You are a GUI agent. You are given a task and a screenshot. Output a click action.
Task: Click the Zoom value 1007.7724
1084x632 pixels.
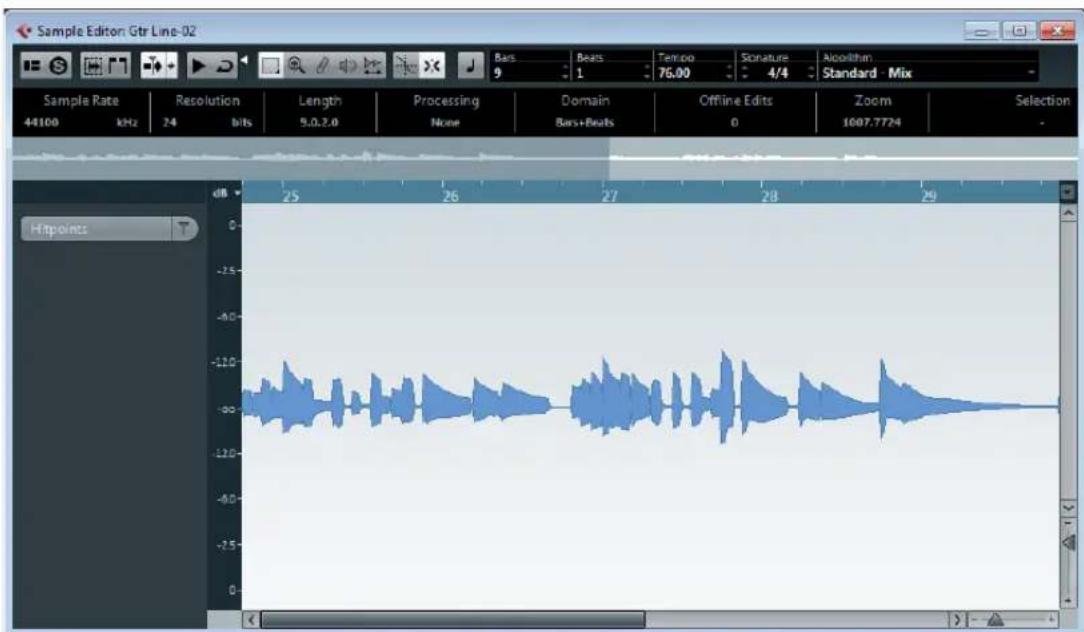tap(871, 122)
